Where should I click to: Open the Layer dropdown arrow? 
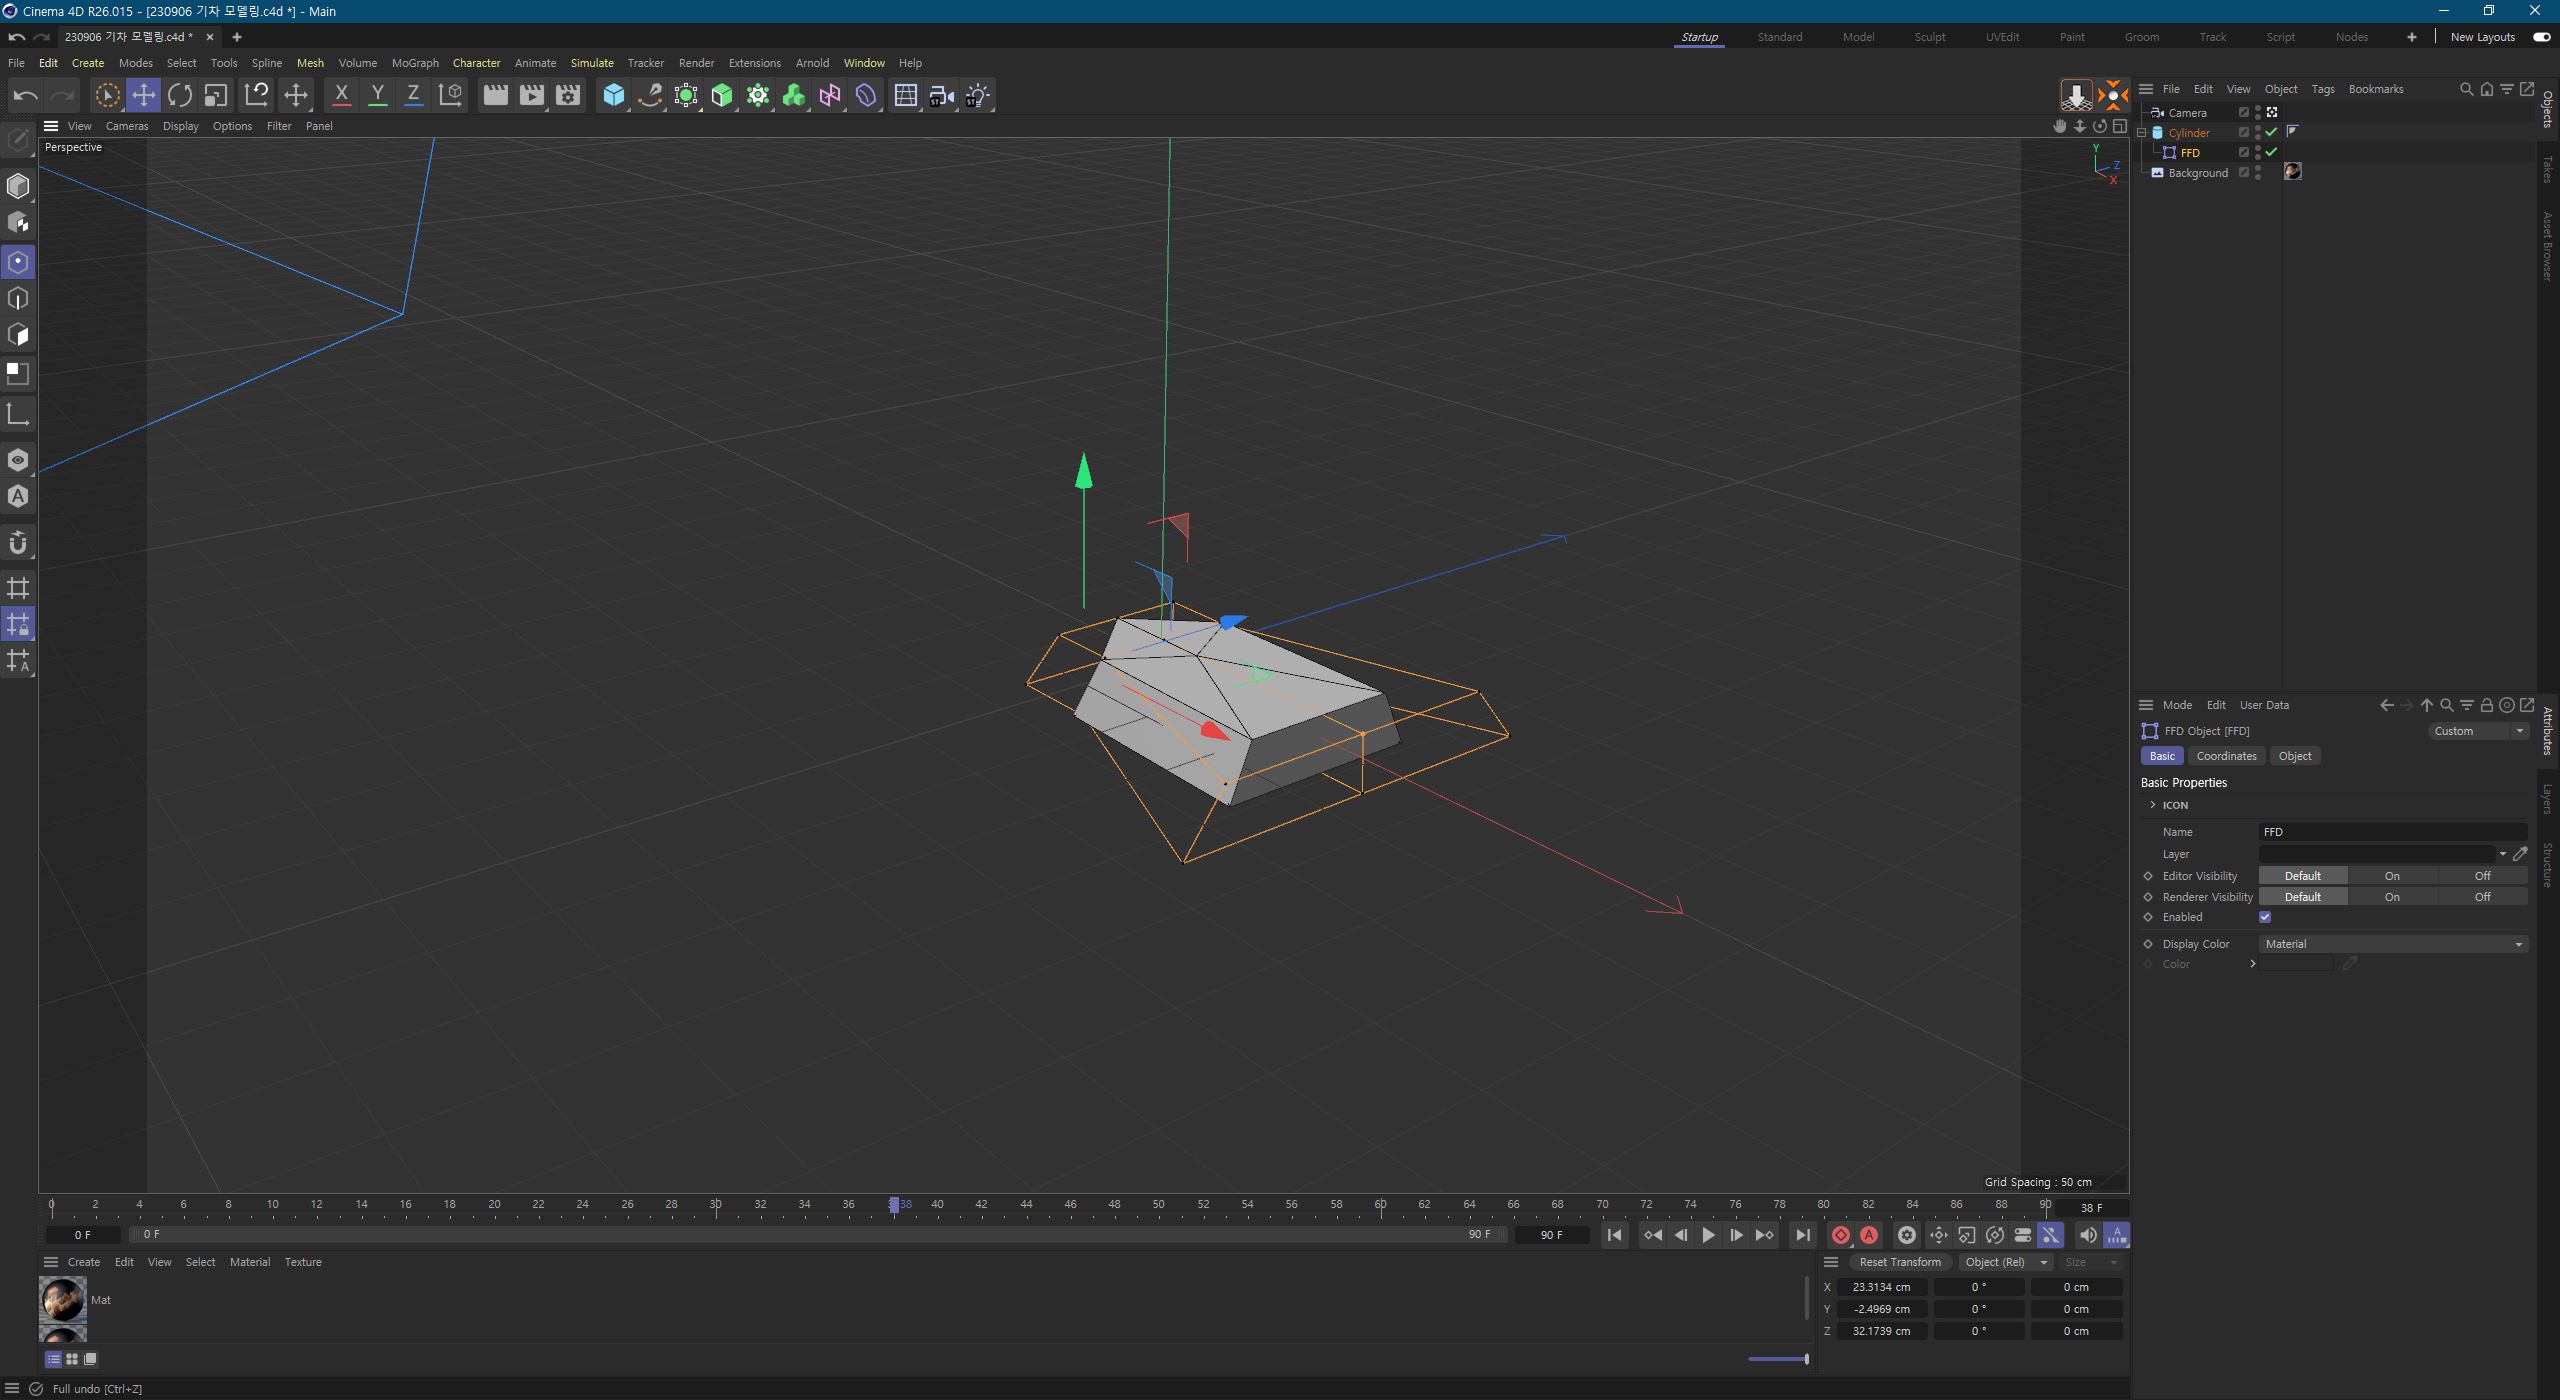pyautogui.click(x=2502, y=854)
